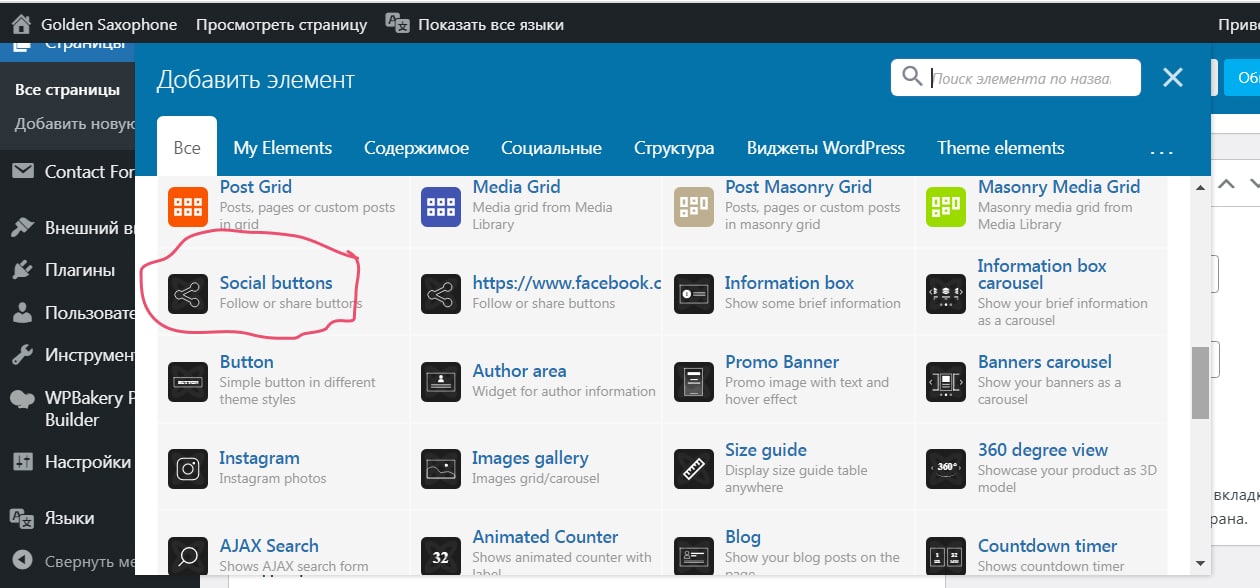
Task: Expand more tabs with three dots
Action: [1162, 153]
